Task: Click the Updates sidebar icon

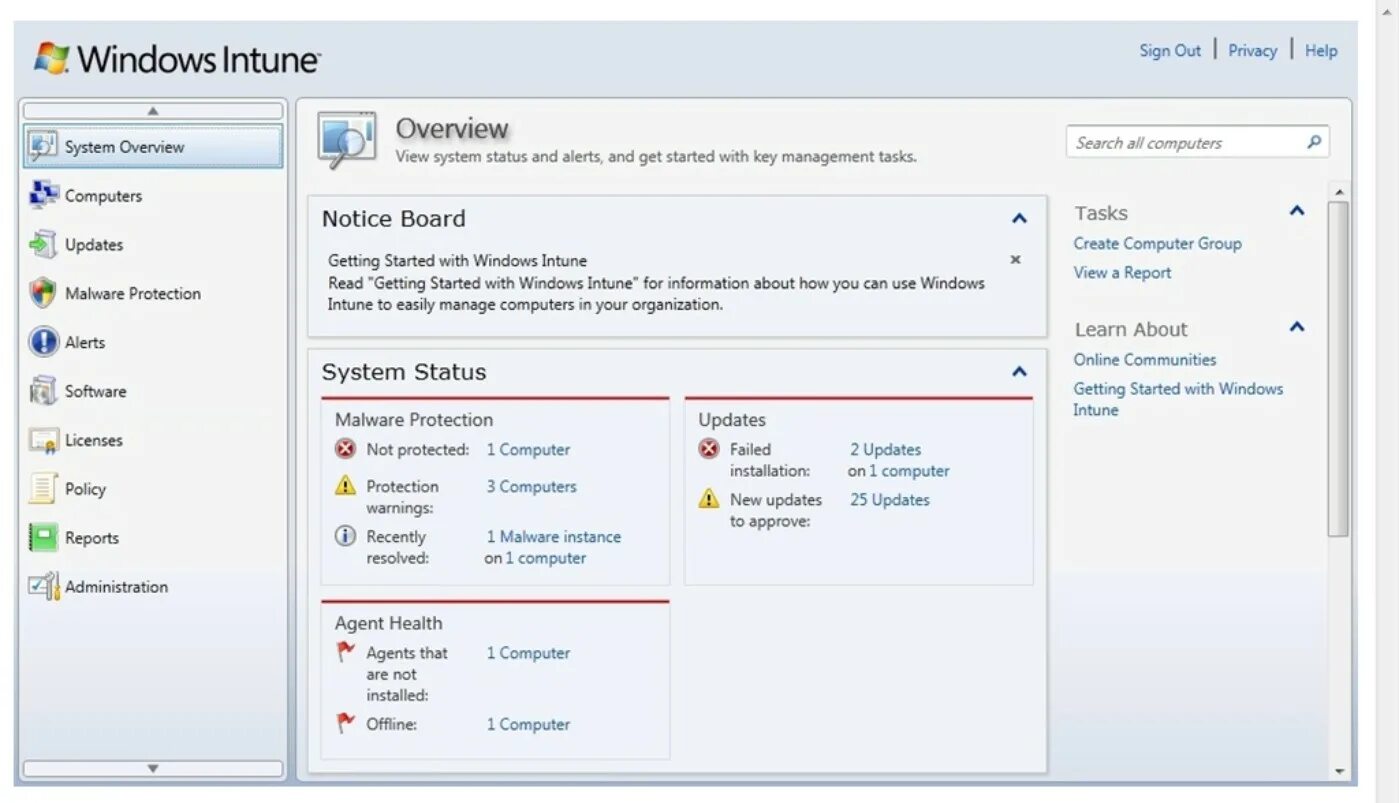Action: click(x=43, y=244)
